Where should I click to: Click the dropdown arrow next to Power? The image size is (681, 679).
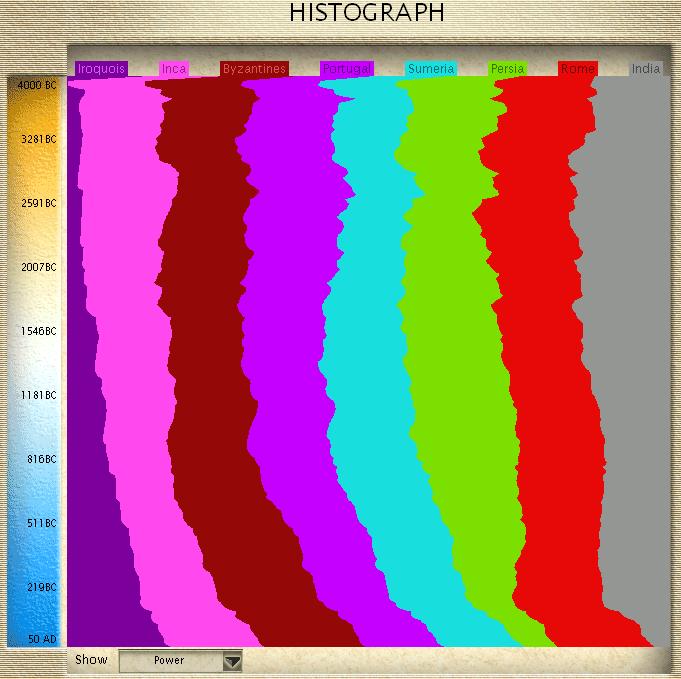232,661
